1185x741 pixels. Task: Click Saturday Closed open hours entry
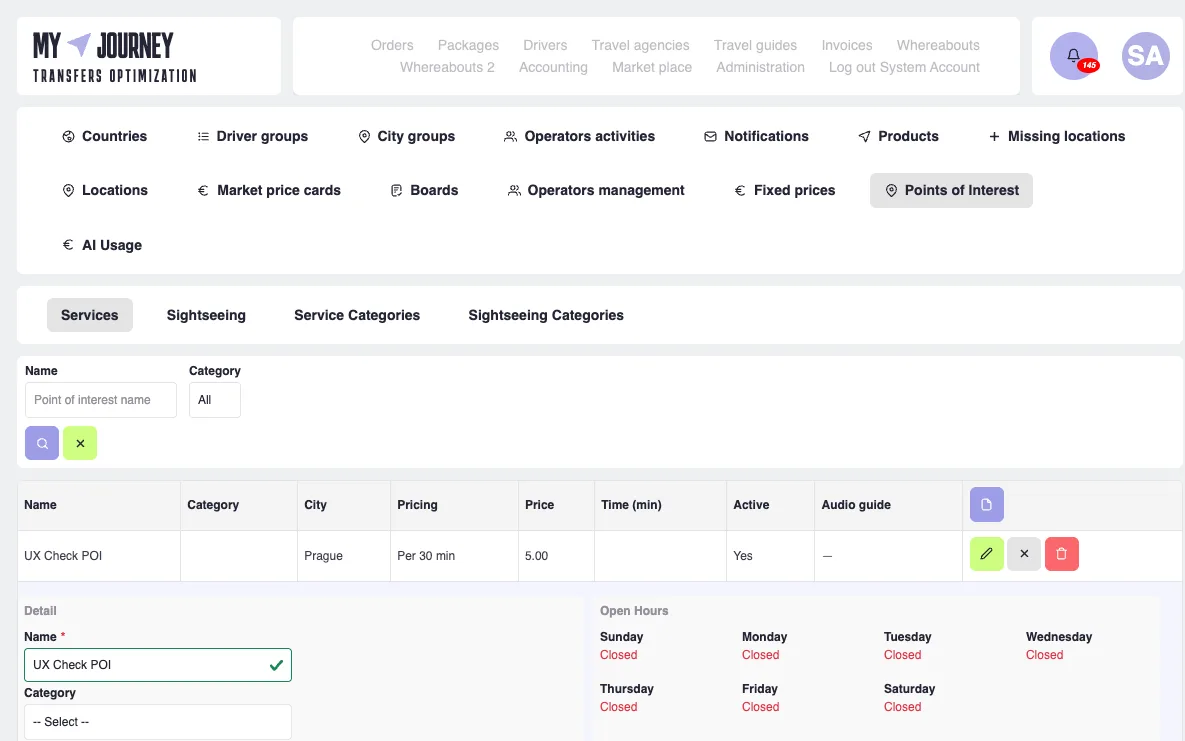pos(909,698)
